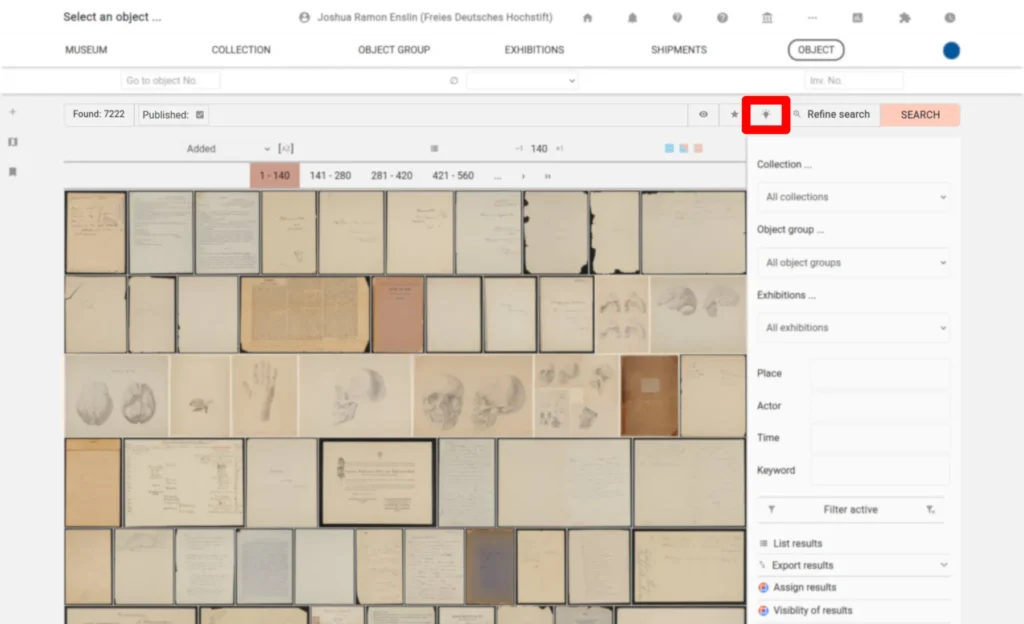Viewport: 1024px width, 624px height.
Task: Click the Place input field
Action: click(880, 373)
